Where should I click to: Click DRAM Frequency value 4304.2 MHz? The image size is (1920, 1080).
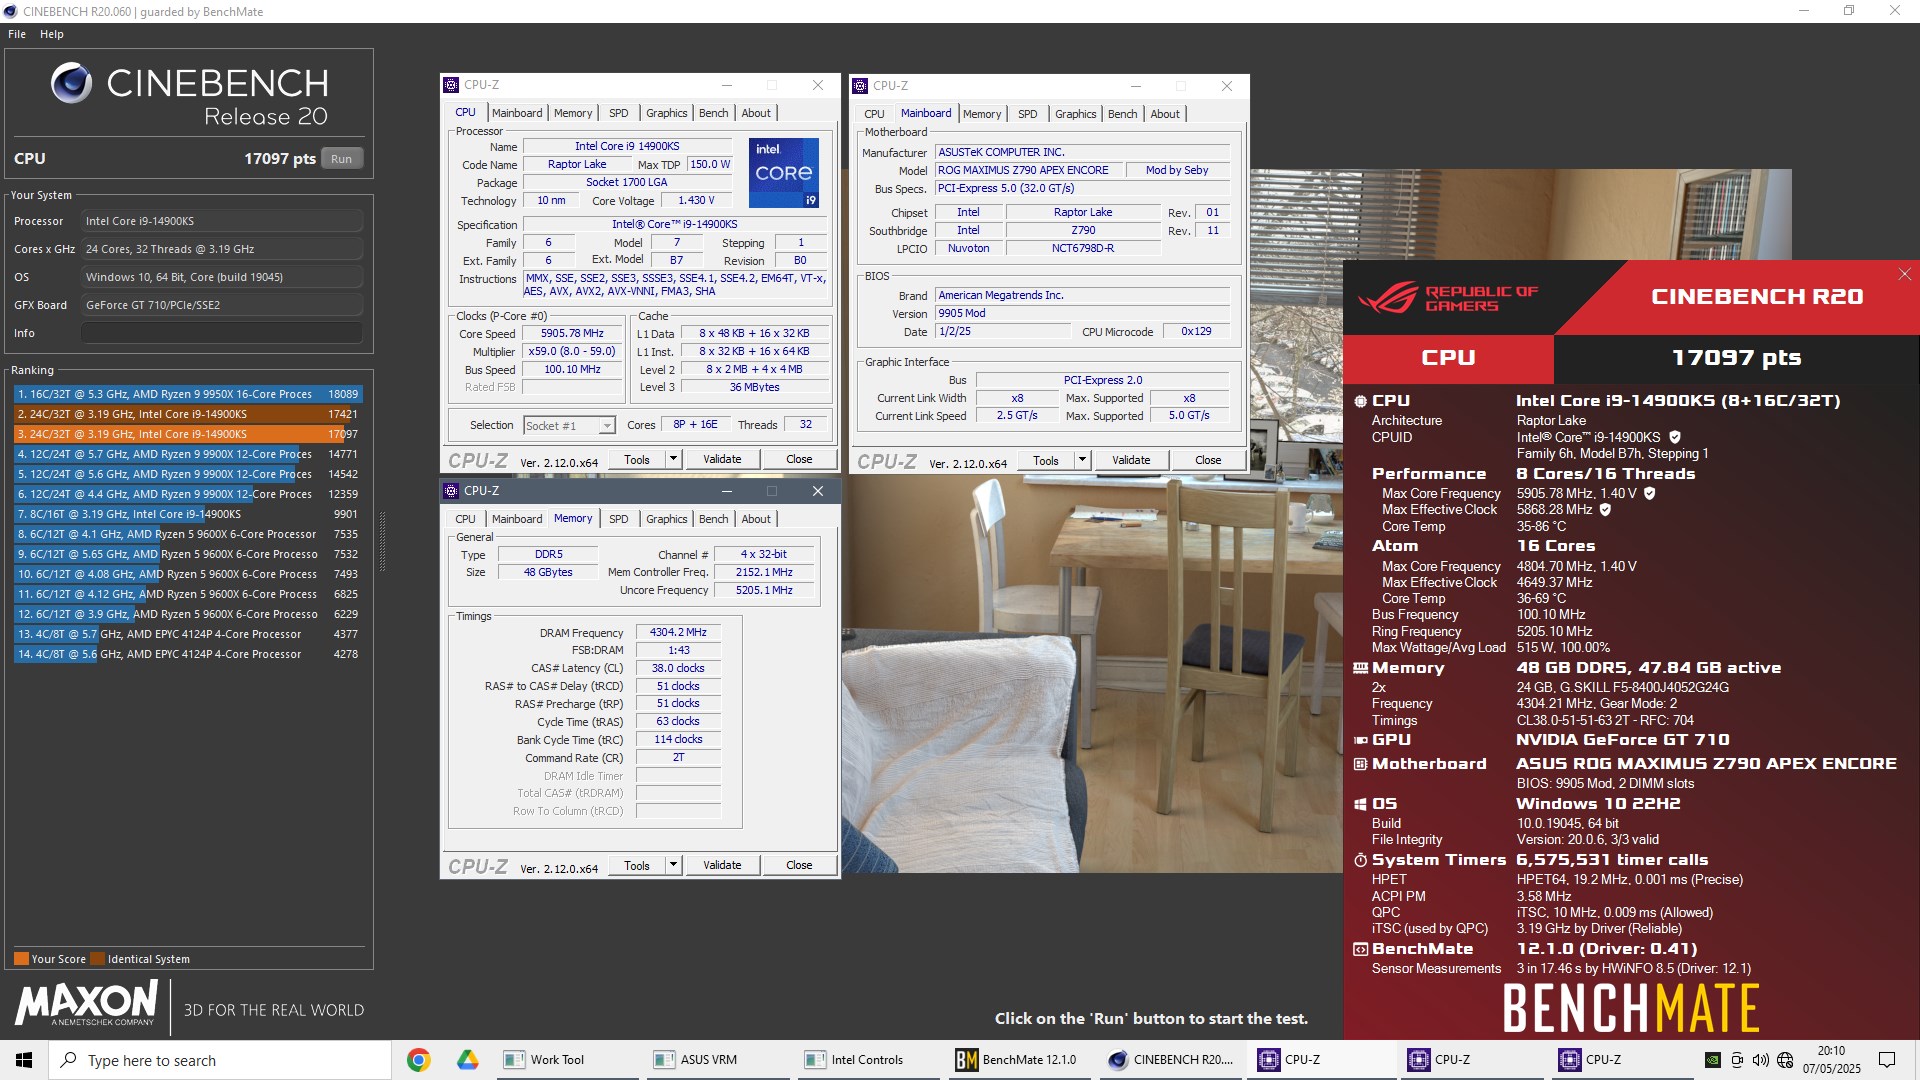click(x=678, y=633)
